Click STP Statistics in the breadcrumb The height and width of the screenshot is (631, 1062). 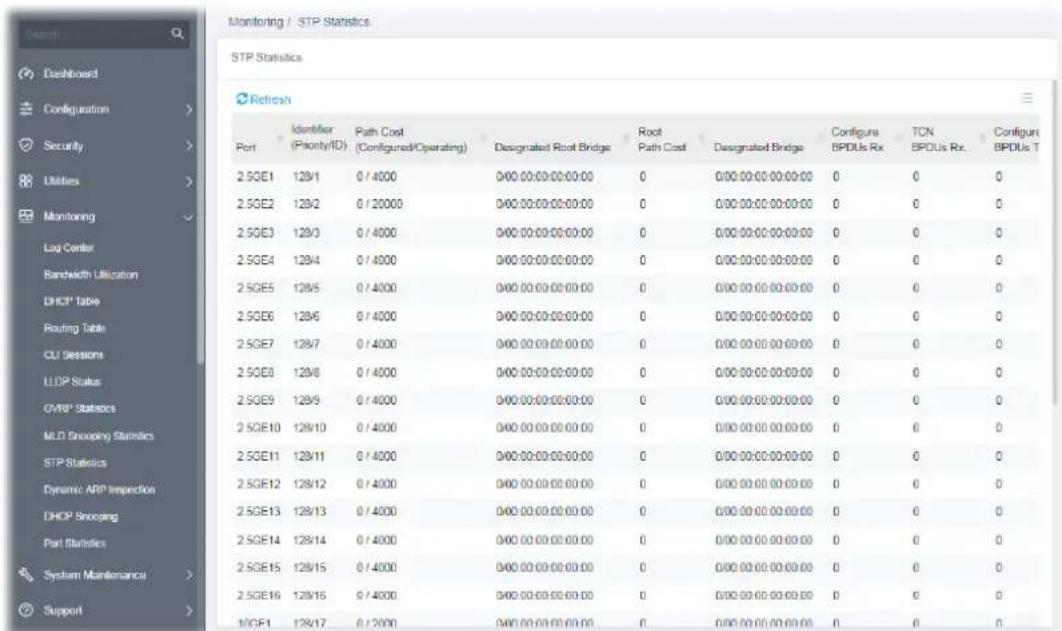click(334, 22)
